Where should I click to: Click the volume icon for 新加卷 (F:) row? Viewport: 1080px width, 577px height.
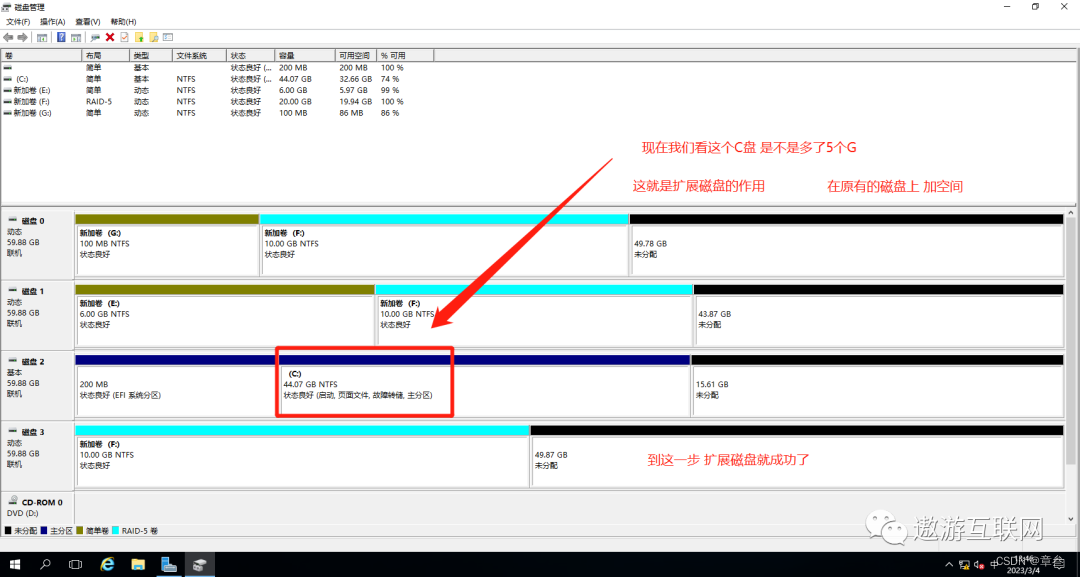coord(7,101)
